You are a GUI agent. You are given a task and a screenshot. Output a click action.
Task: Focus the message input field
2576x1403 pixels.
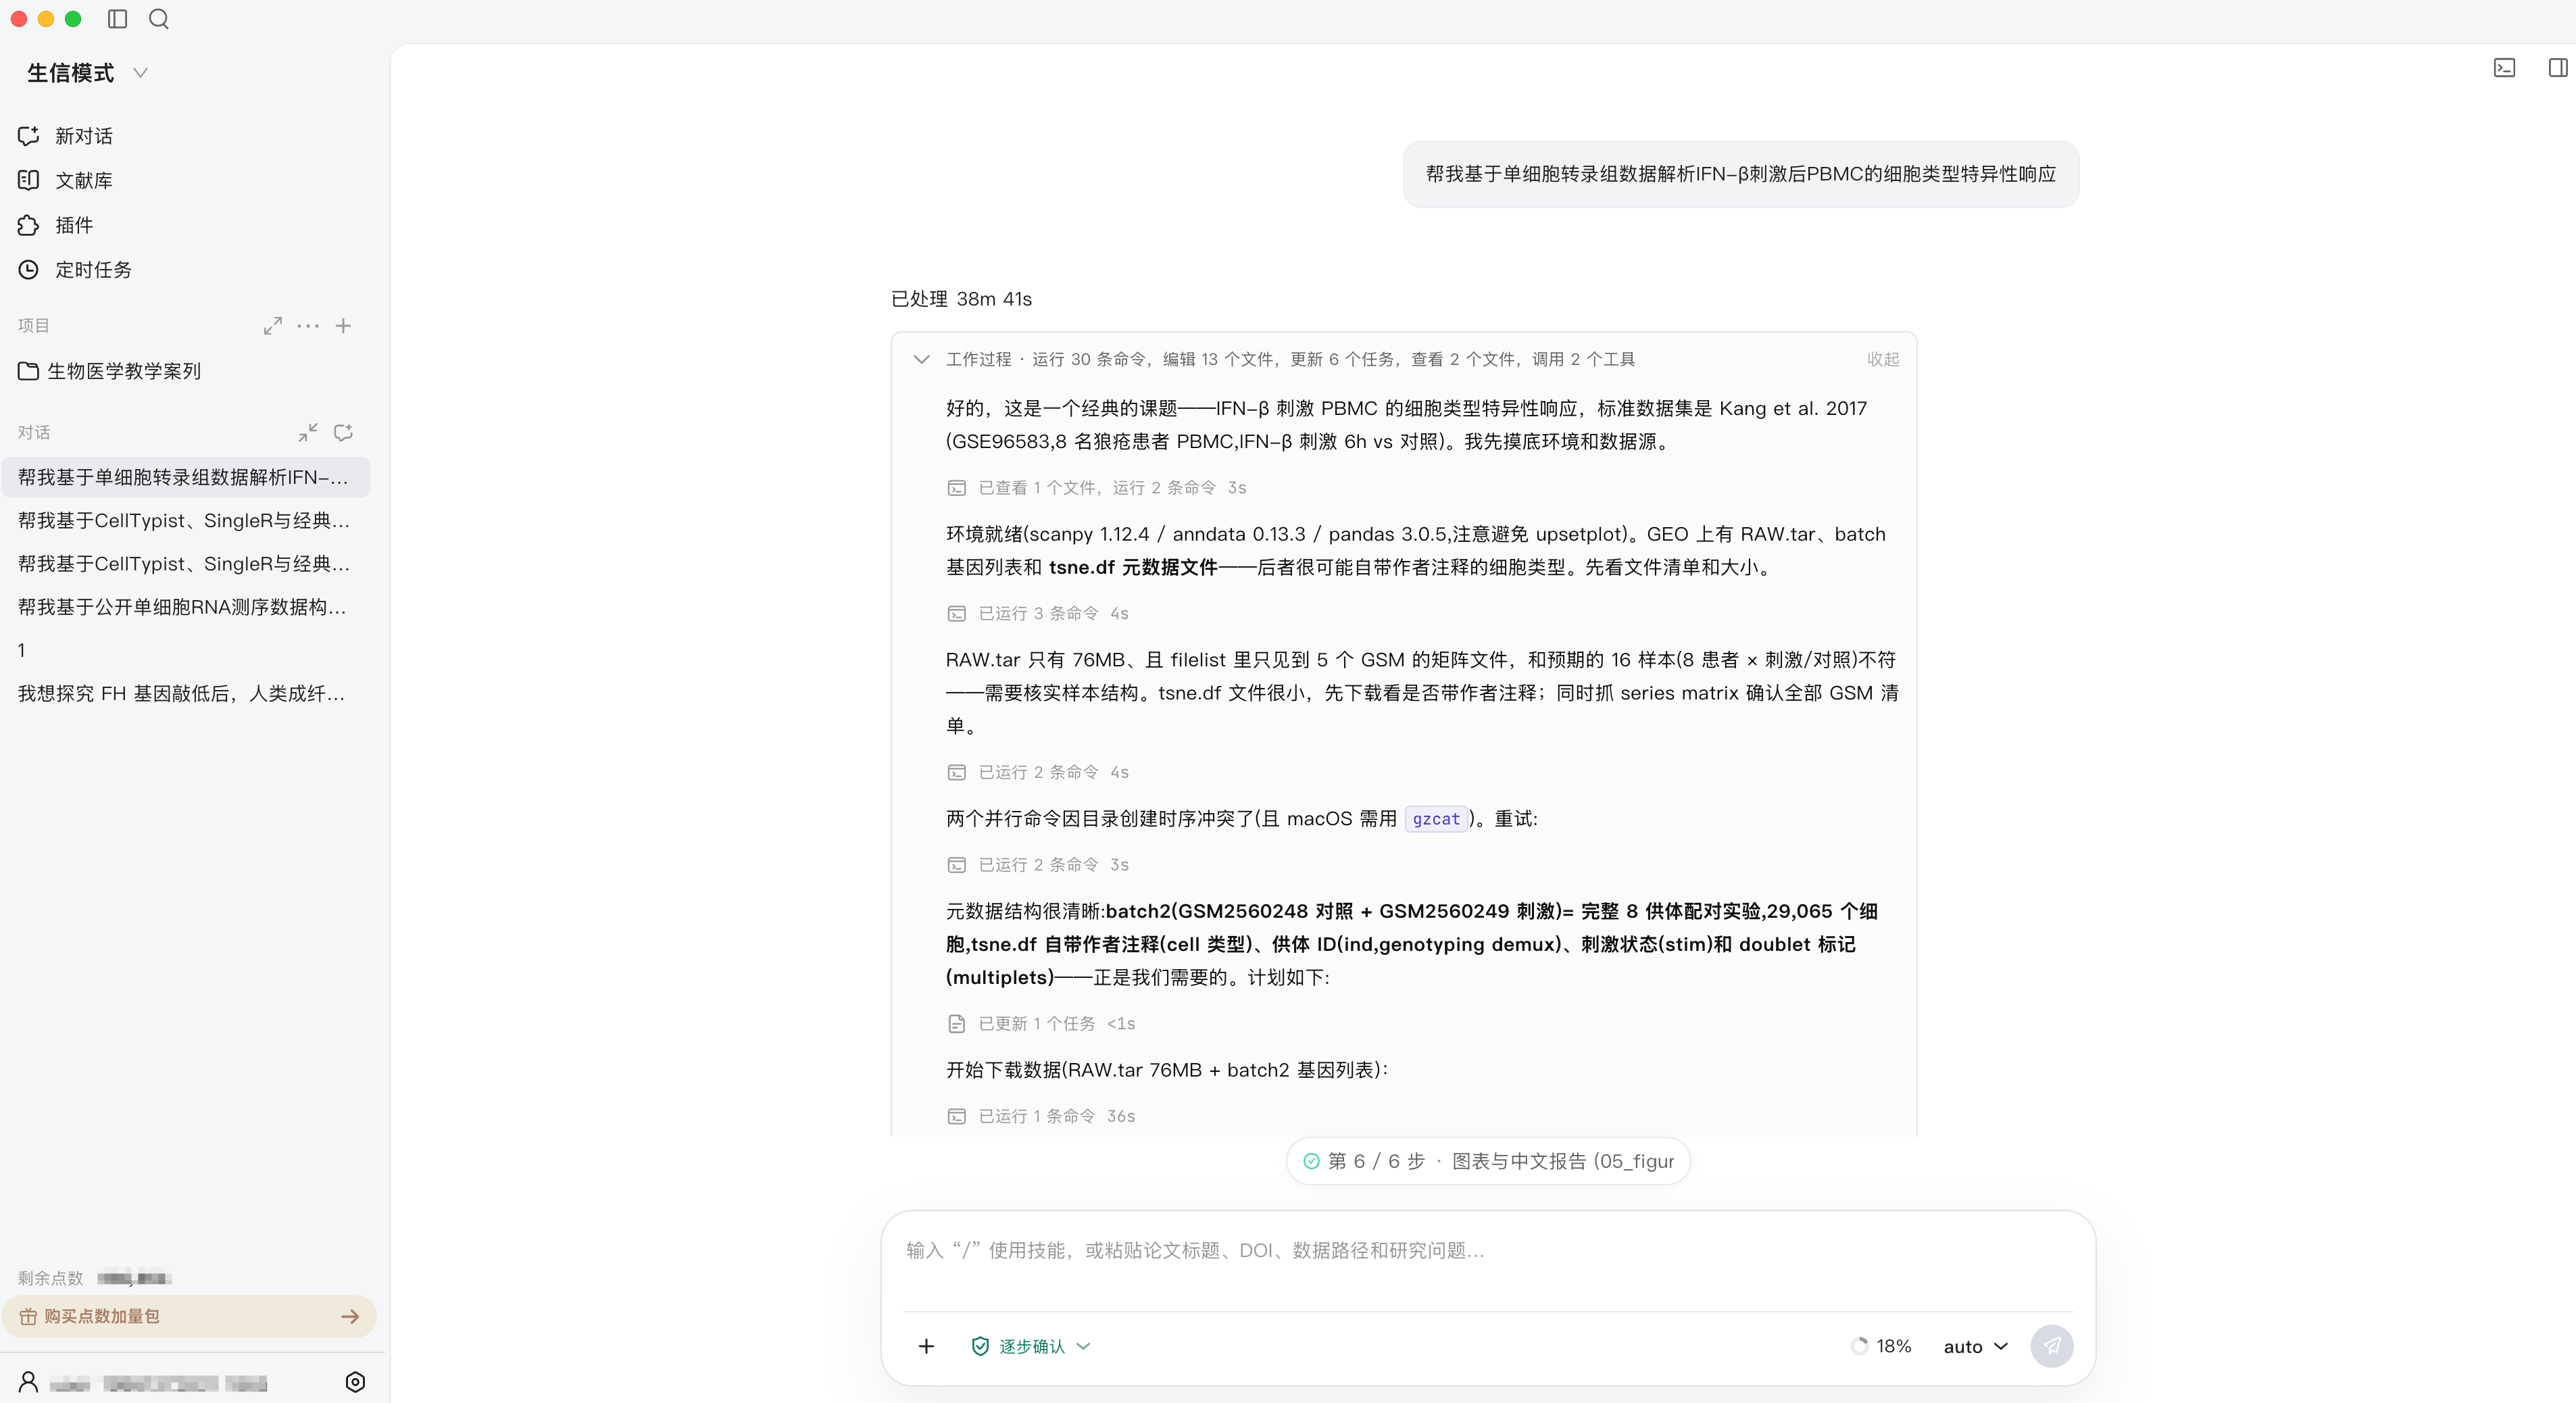tap(1488, 1250)
